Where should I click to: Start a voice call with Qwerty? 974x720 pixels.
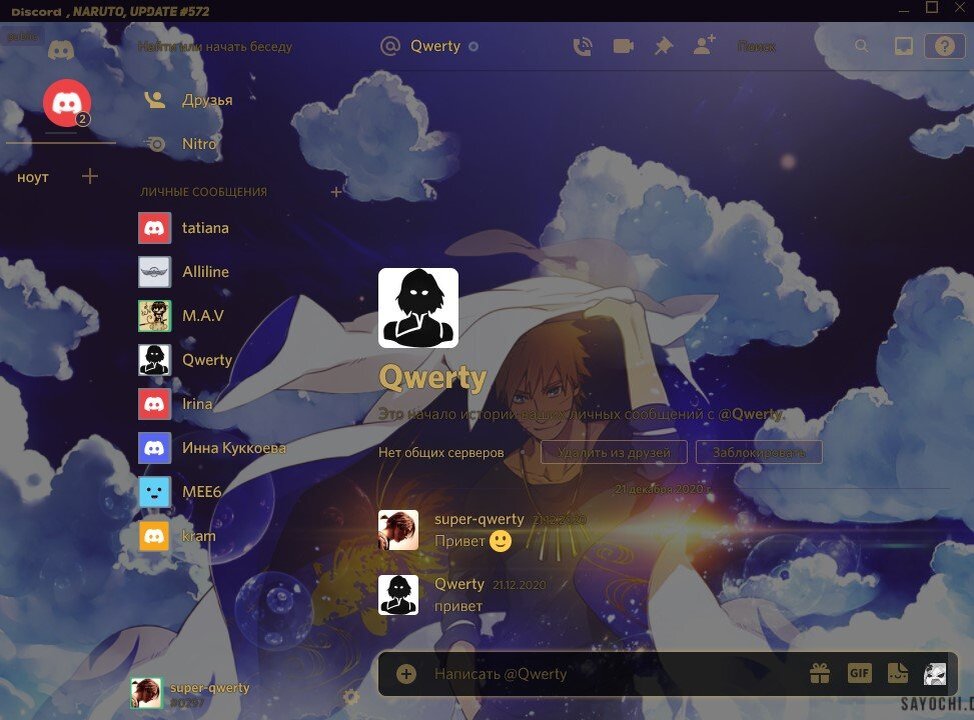[x=582, y=47]
